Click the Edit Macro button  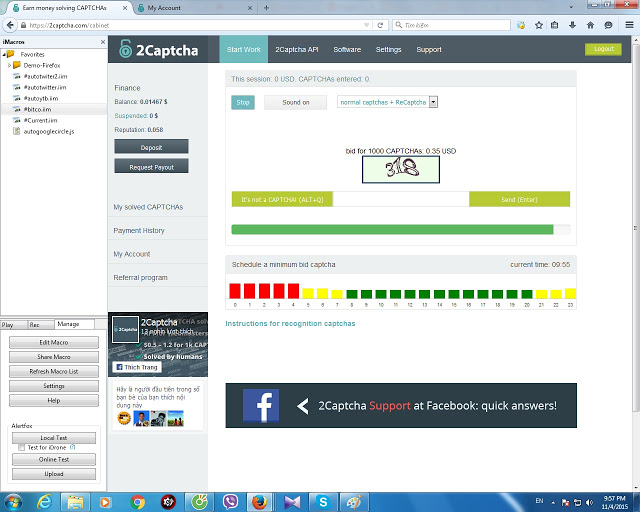54,342
